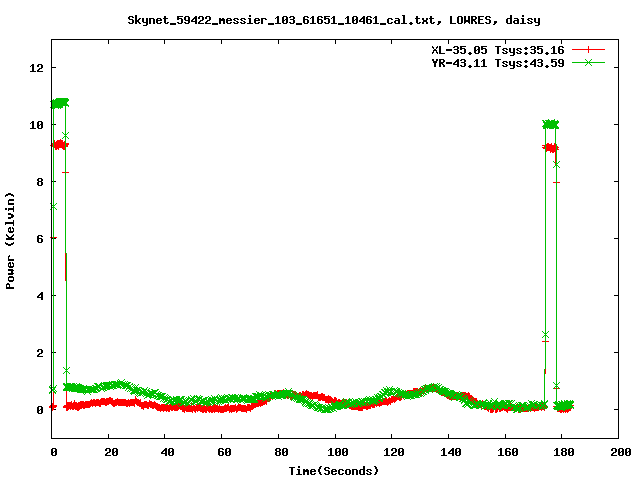This screenshot has height=480, width=640.
Task: Click the red calibration plateau near 9.2 Kelvin at 175 seconds
Action: [x=551, y=148]
